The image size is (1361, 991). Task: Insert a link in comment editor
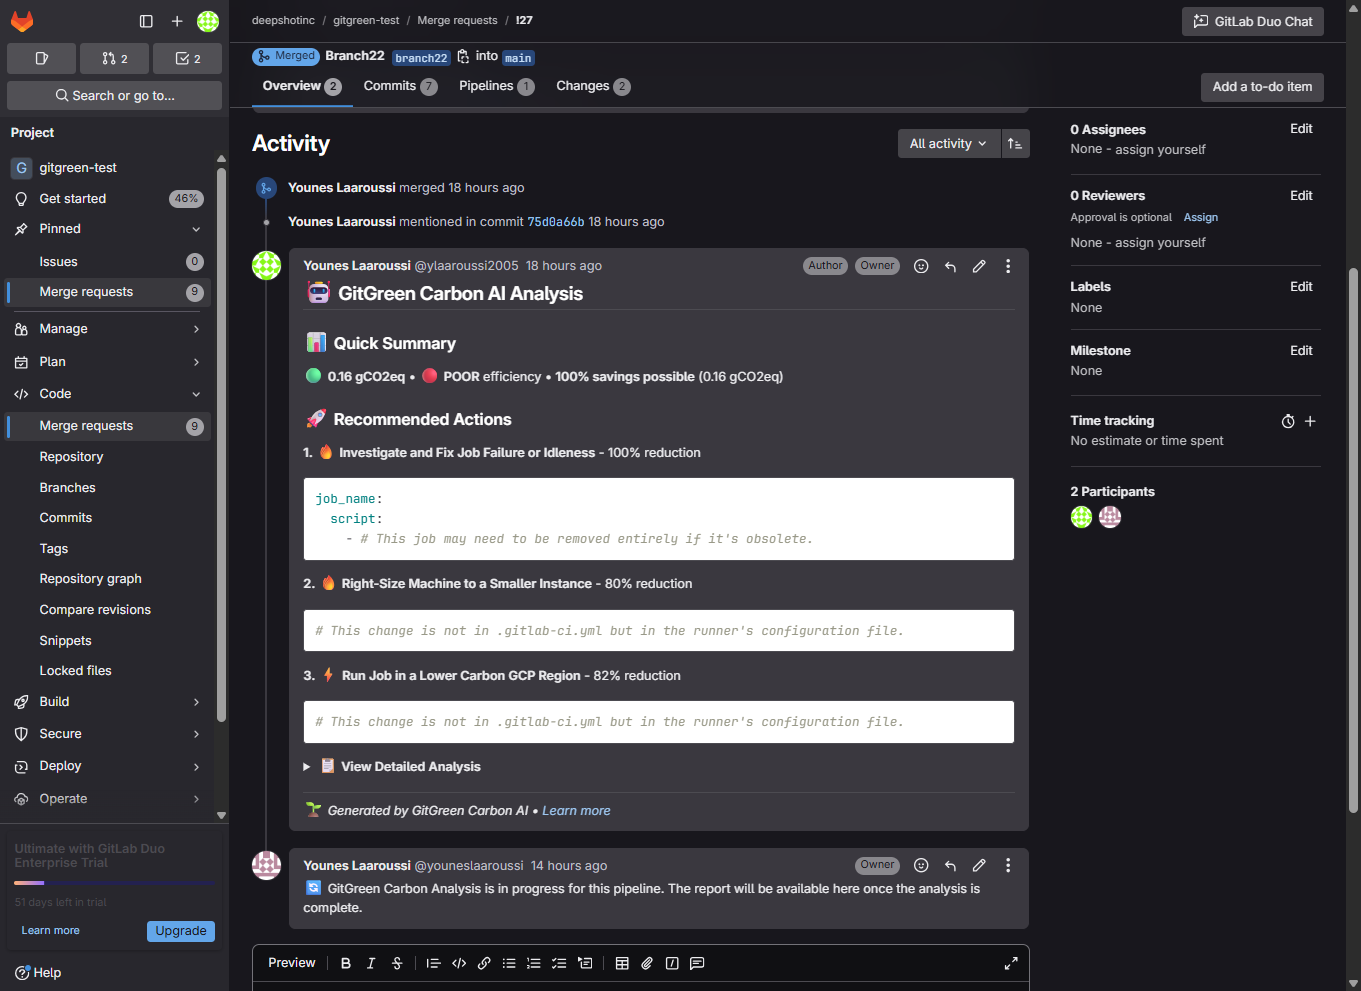point(484,963)
